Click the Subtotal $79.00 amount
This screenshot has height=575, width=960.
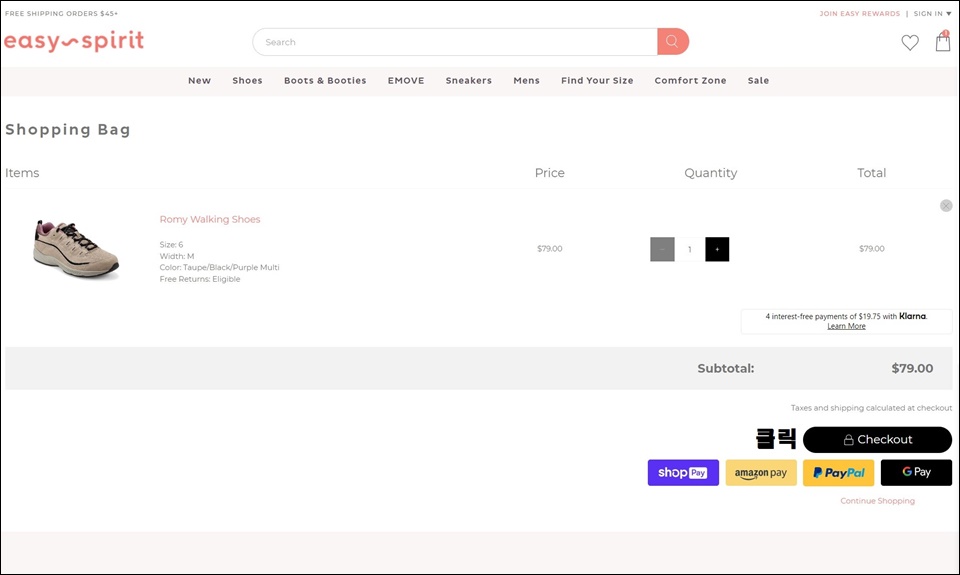[x=912, y=369]
